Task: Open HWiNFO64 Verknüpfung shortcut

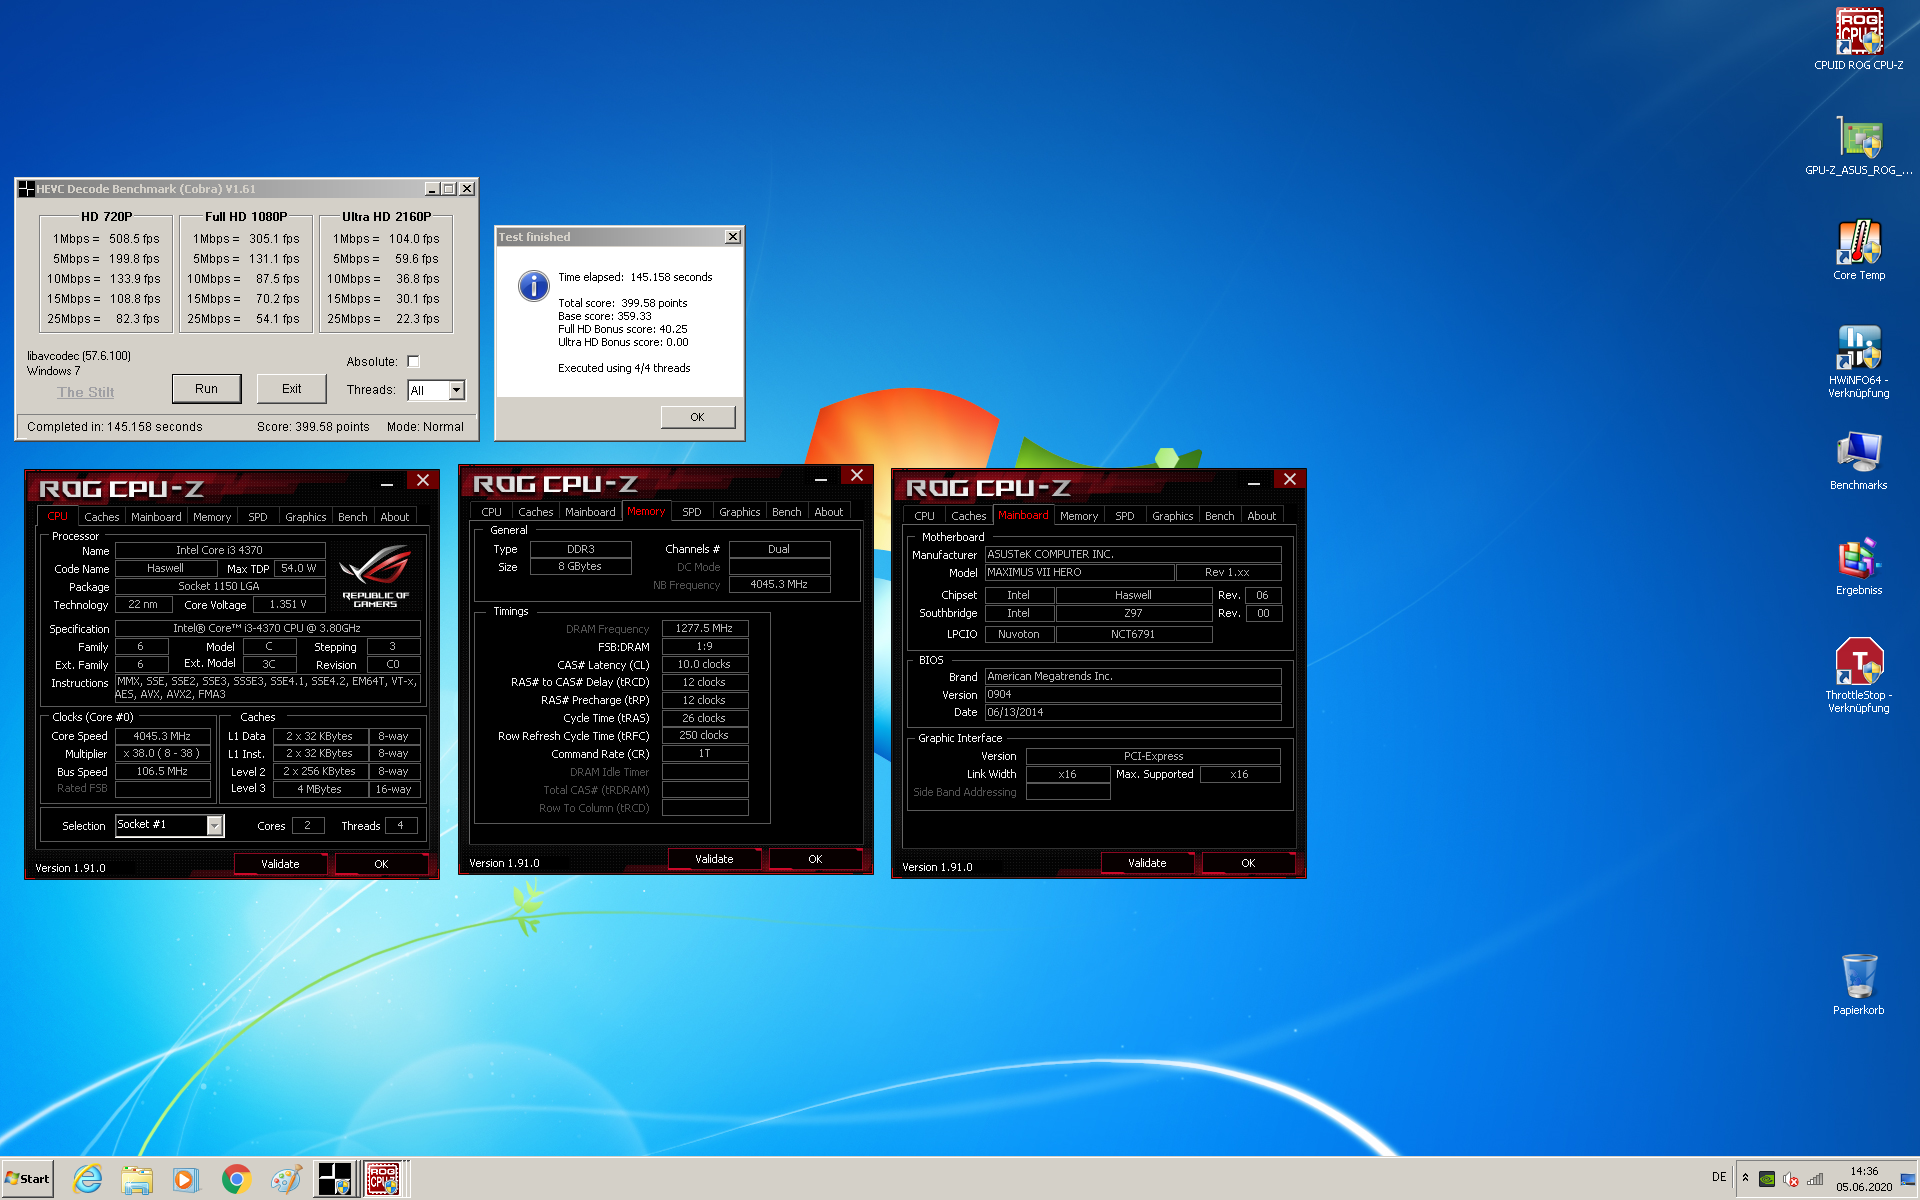Action: pyautogui.click(x=1858, y=360)
